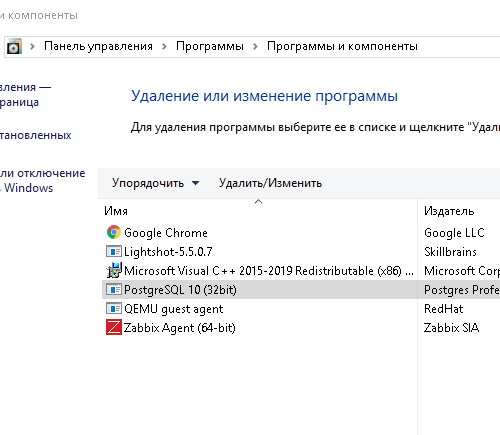Click the Zabbix SIA publisher cell
The image size is (500, 435).
tap(451, 328)
